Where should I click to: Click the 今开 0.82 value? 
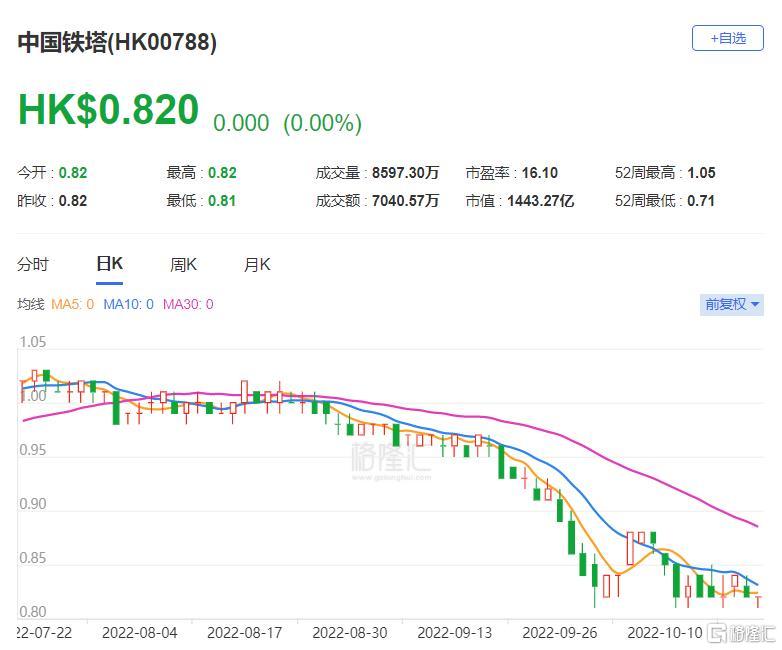(x=73, y=173)
